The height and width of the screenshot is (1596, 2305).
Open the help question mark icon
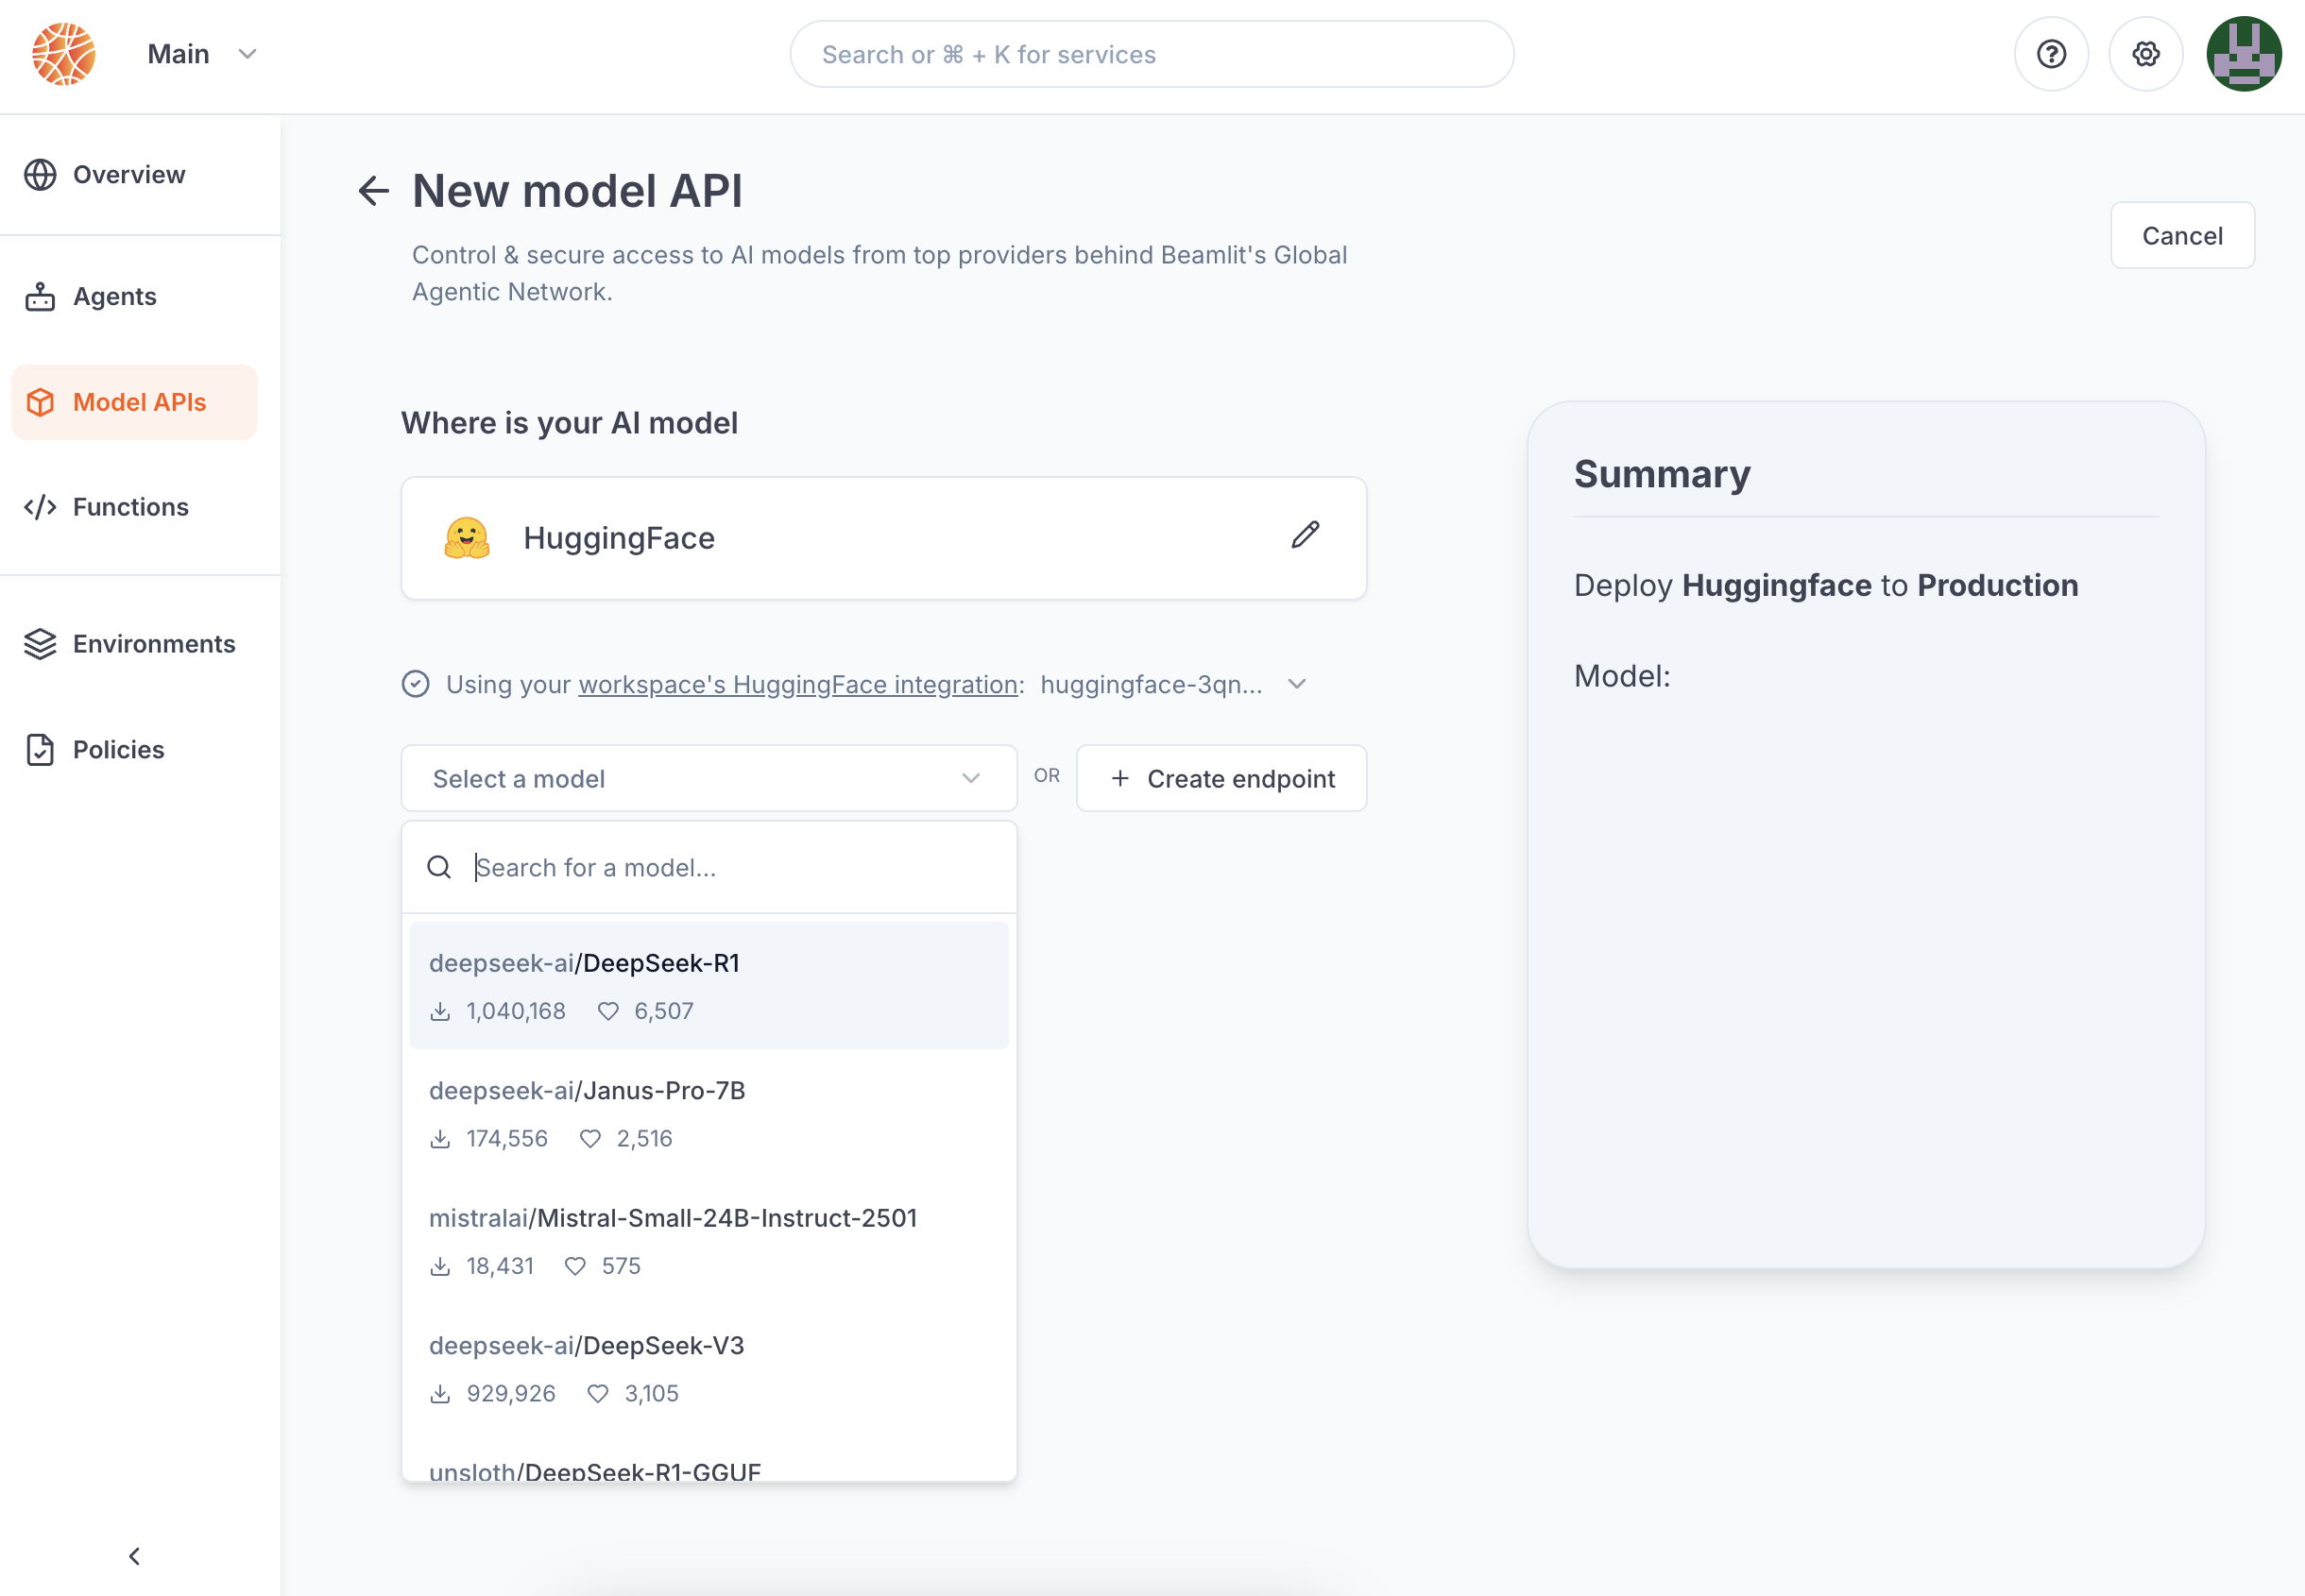[x=2051, y=54]
